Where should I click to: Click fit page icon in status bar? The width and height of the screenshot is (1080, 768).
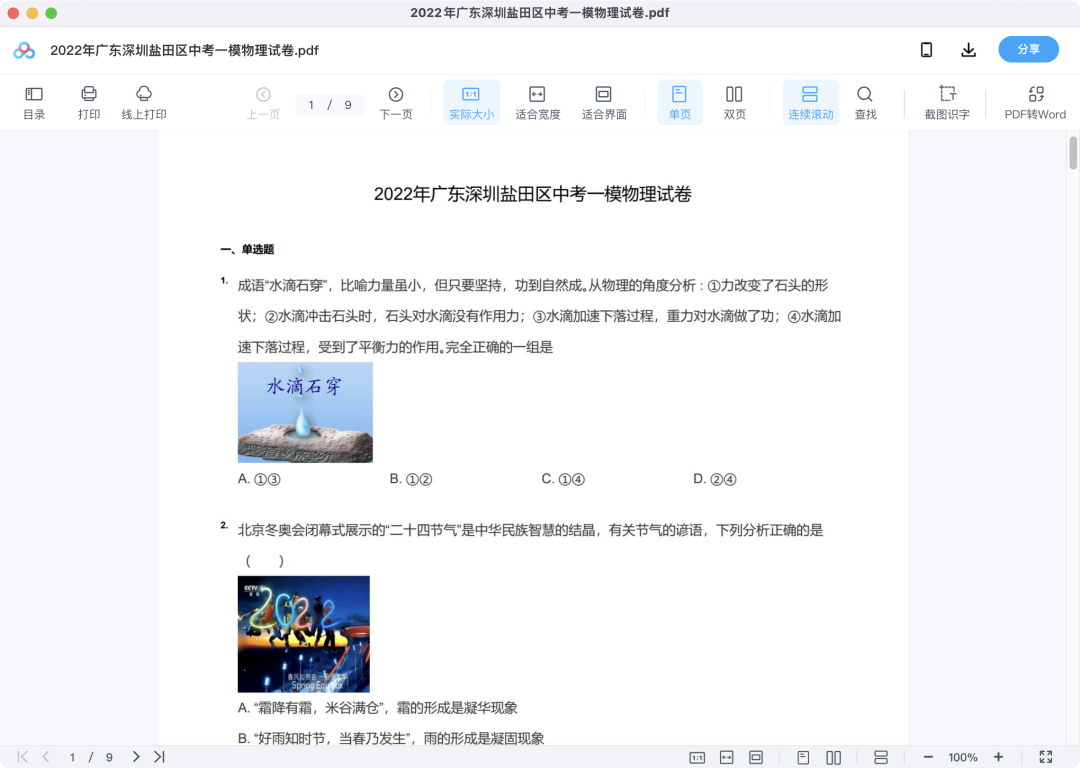click(x=756, y=758)
